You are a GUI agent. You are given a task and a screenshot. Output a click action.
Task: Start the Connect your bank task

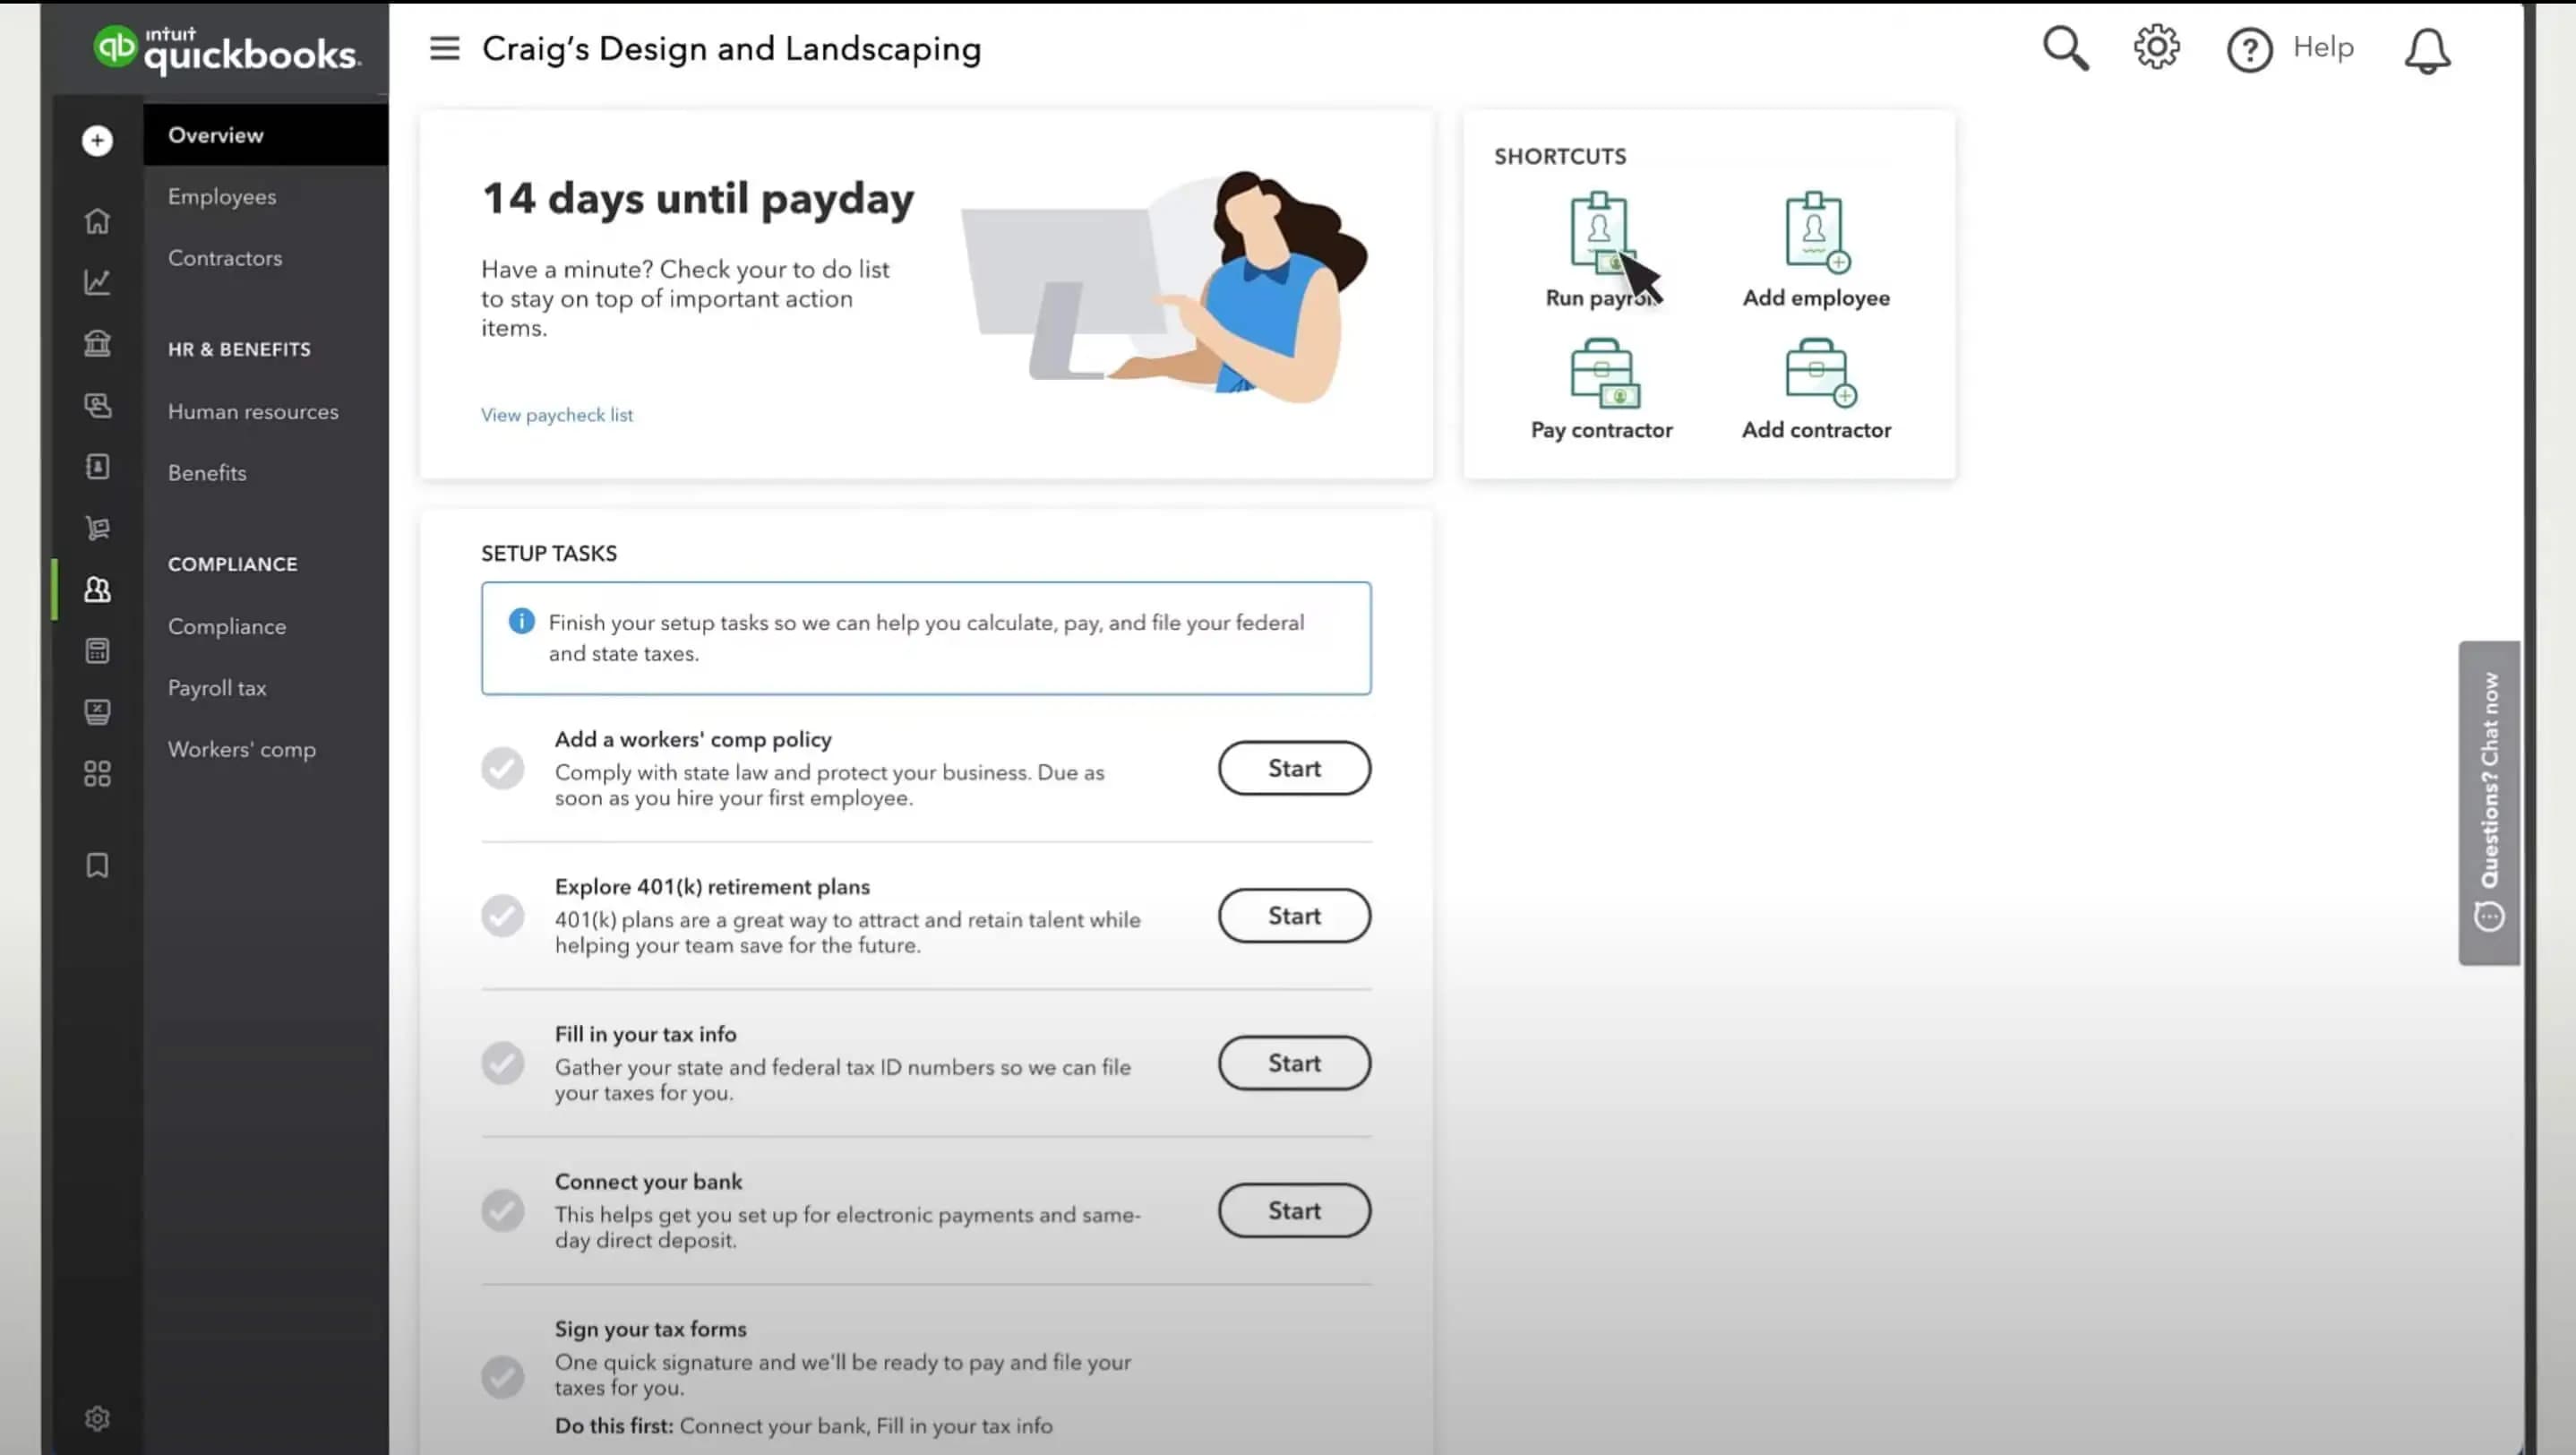[x=1294, y=1211]
